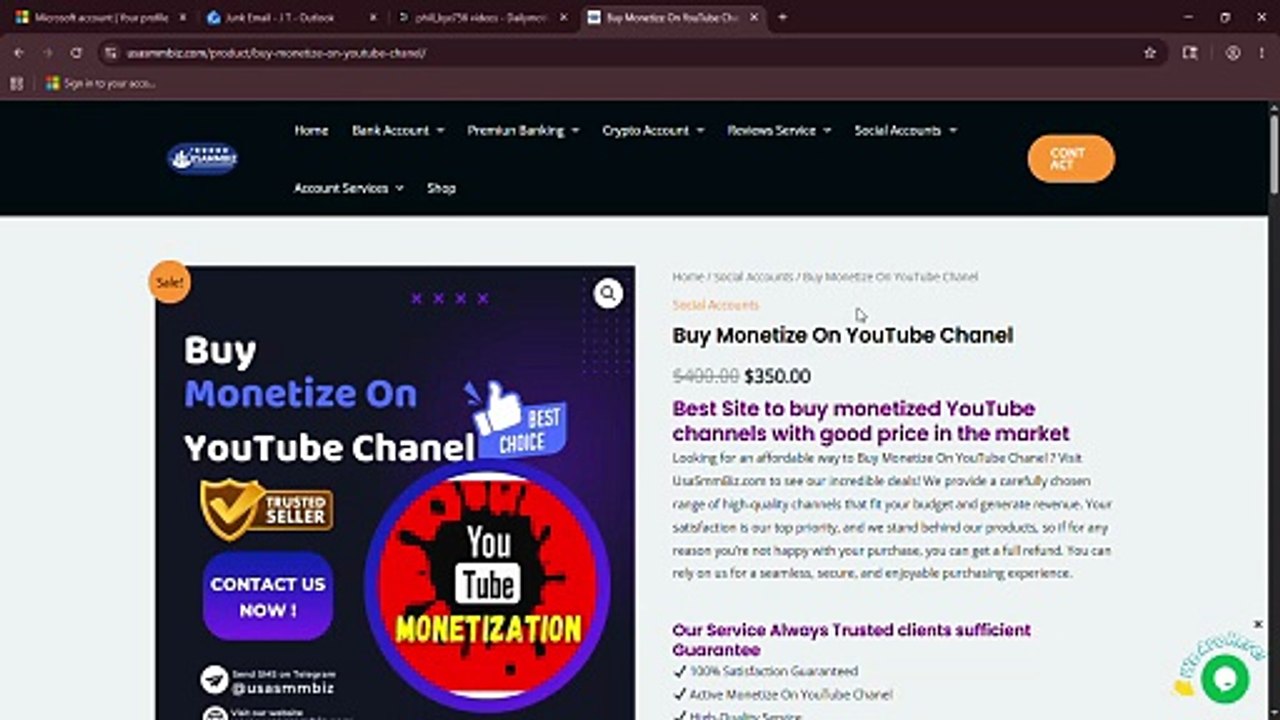The height and width of the screenshot is (720, 1280).
Task: Zoom the product image with magnifier icon
Action: pyautogui.click(x=608, y=293)
